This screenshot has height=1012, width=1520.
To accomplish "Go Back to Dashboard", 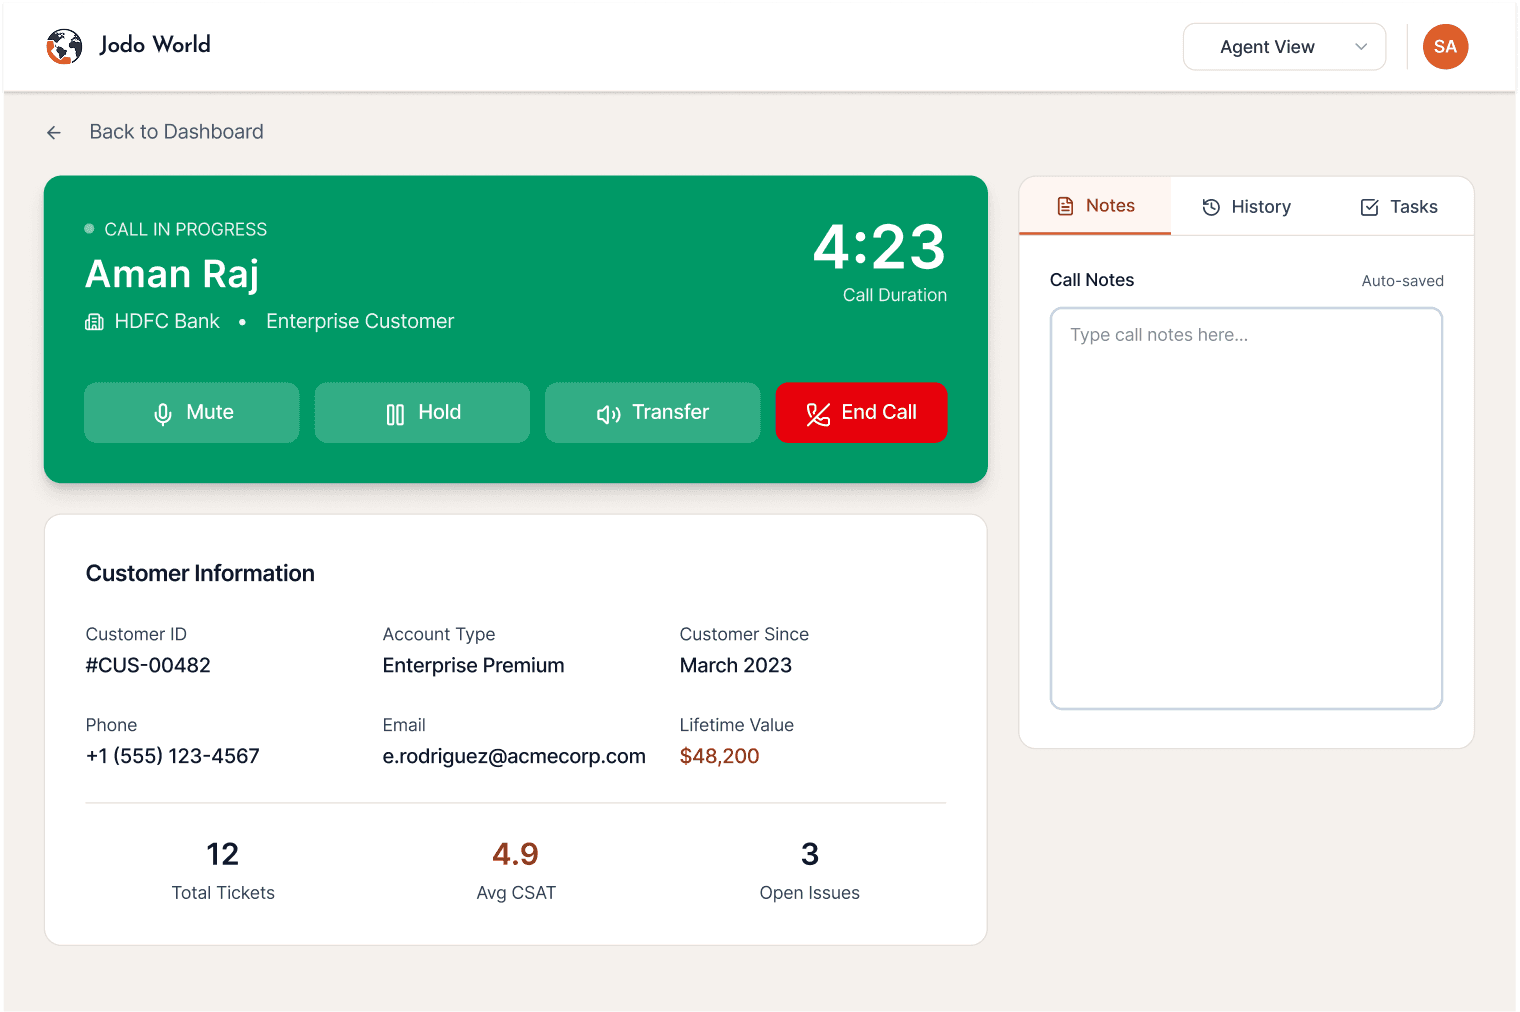I will pyautogui.click(x=155, y=132).
